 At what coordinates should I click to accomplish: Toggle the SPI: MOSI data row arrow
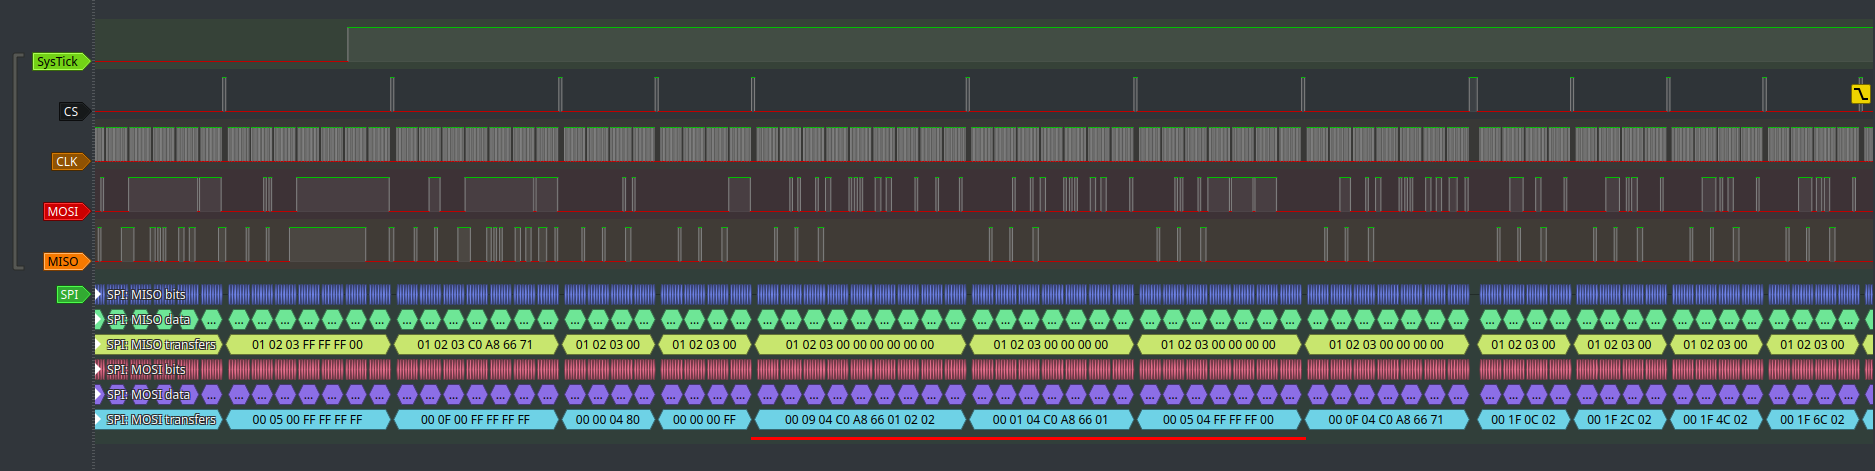click(98, 395)
